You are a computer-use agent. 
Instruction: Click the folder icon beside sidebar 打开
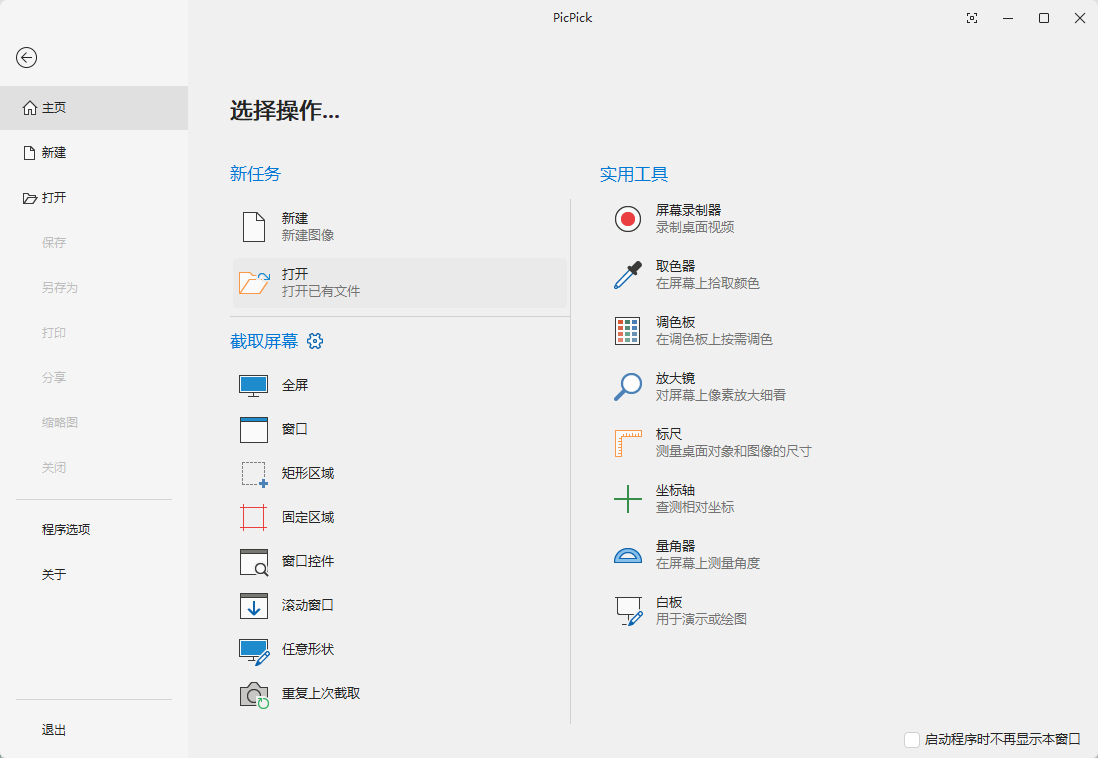(x=29, y=198)
